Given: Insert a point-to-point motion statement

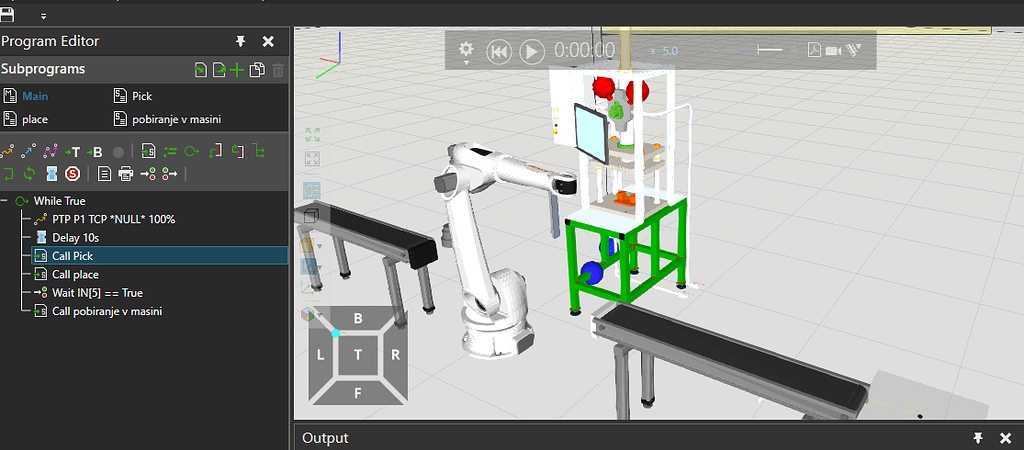Looking at the screenshot, I should pos(9,152).
